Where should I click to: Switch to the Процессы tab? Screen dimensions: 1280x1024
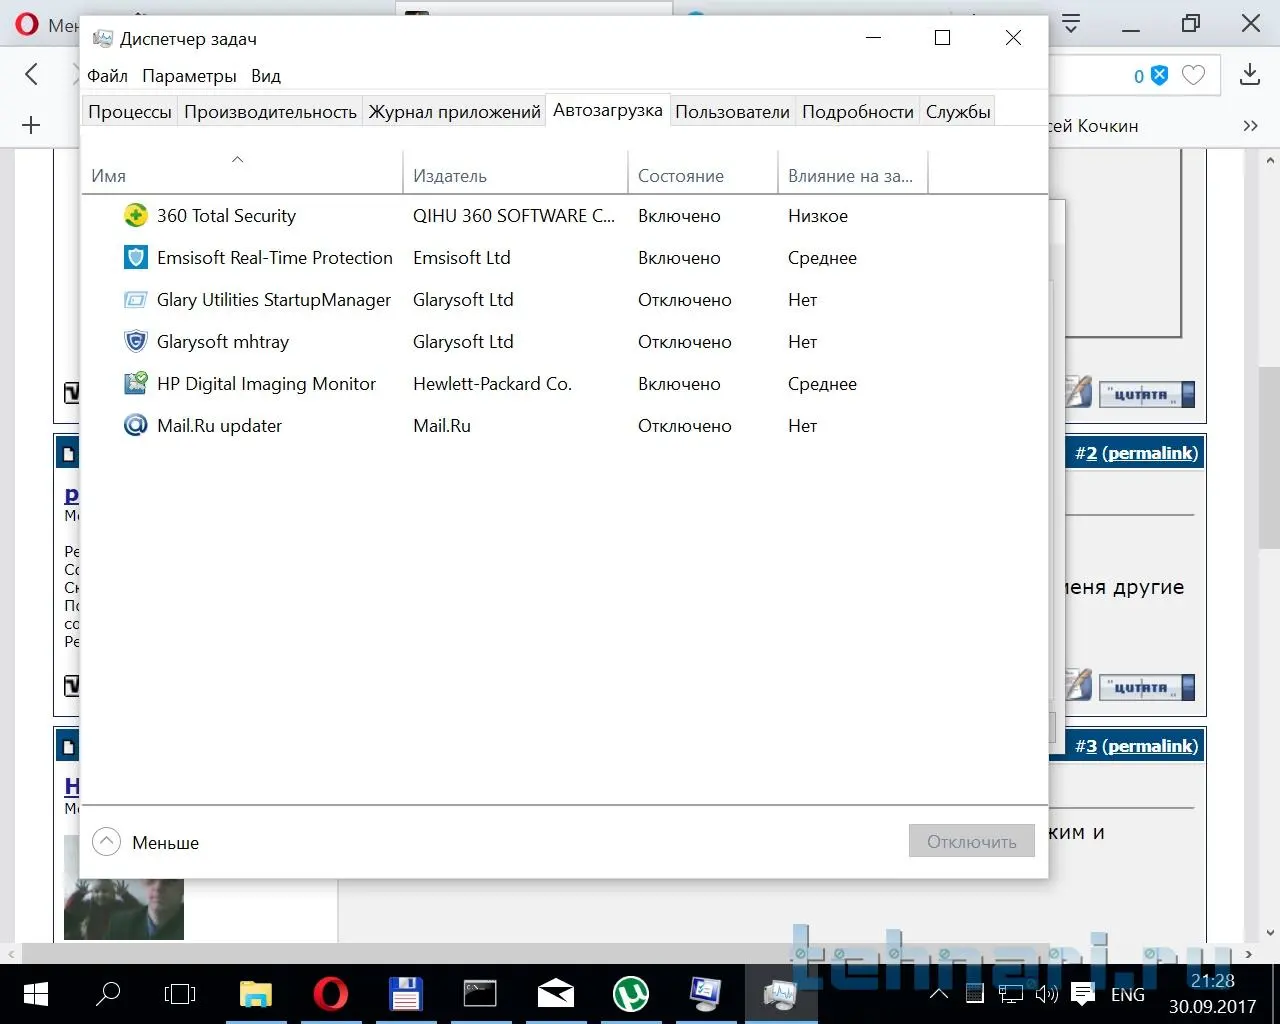point(130,112)
